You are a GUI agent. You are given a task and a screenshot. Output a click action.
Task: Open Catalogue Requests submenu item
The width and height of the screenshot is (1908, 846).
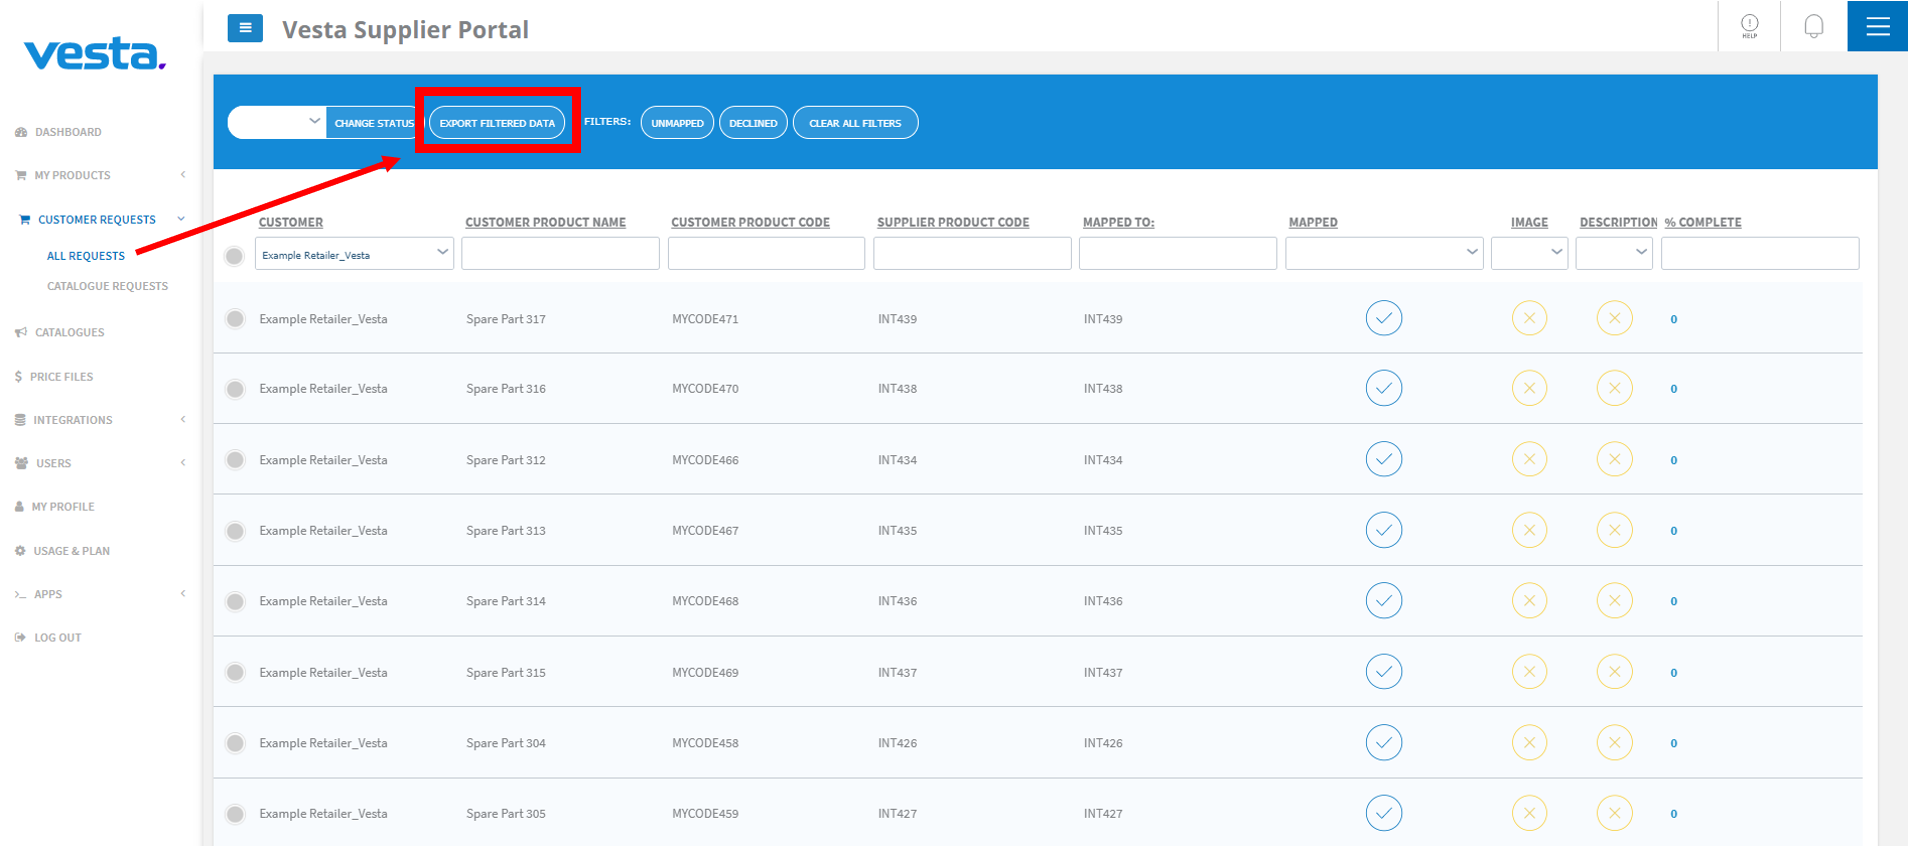point(107,286)
